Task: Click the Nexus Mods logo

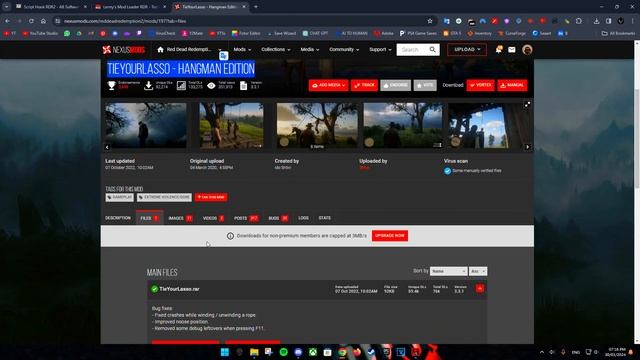Action: [123, 50]
